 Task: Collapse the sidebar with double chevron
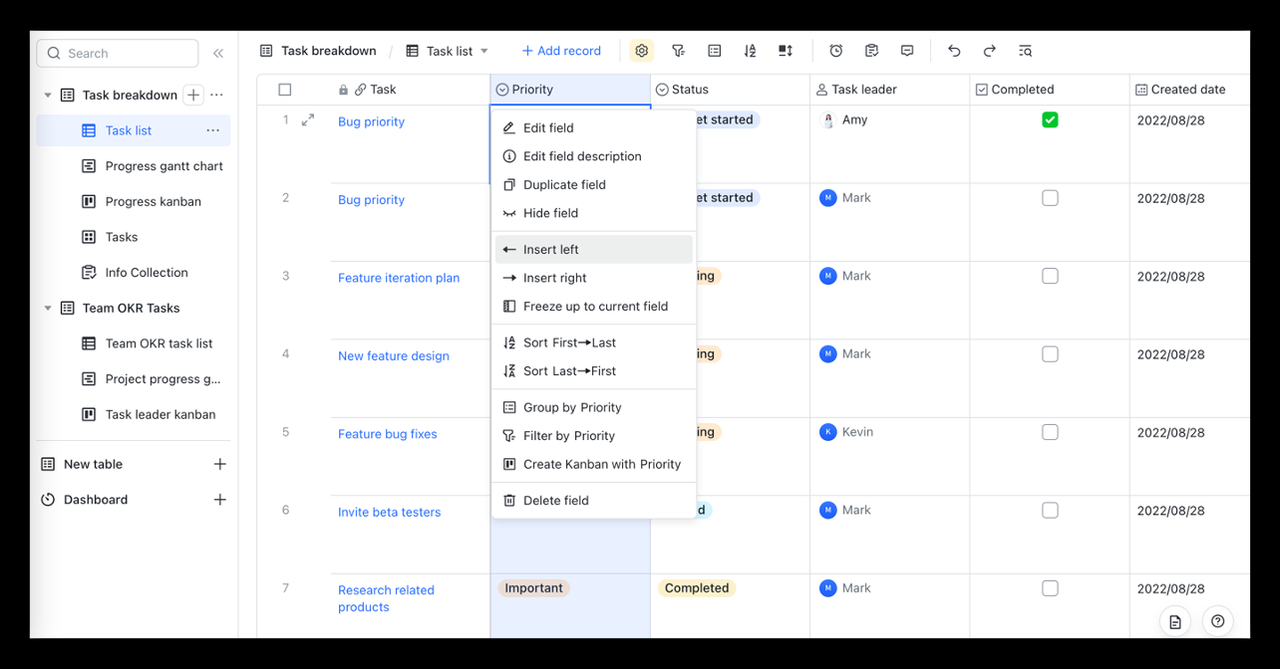pyautogui.click(x=218, y=53)
